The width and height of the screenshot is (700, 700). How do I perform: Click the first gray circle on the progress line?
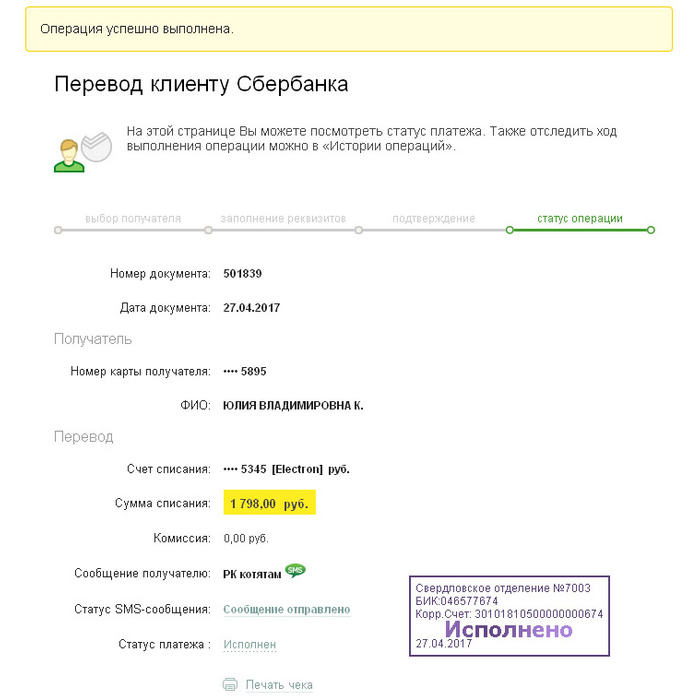click(58, 230)
